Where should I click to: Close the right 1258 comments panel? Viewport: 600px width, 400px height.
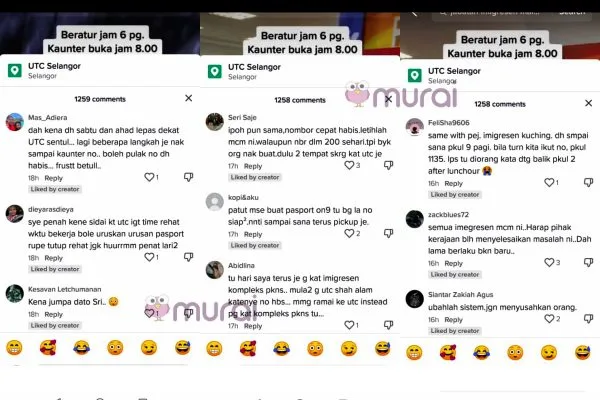coord(589,103)
